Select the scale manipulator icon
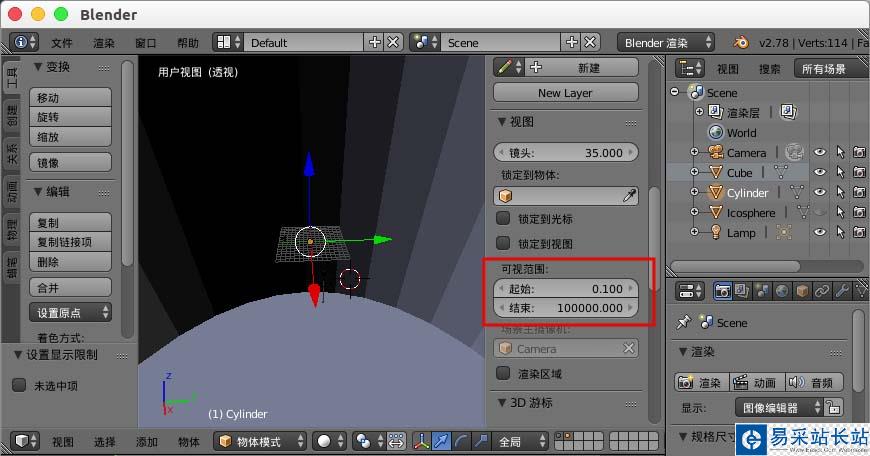Image resolution: width=870 pixels, height=456 pixels. pos(481,441)
